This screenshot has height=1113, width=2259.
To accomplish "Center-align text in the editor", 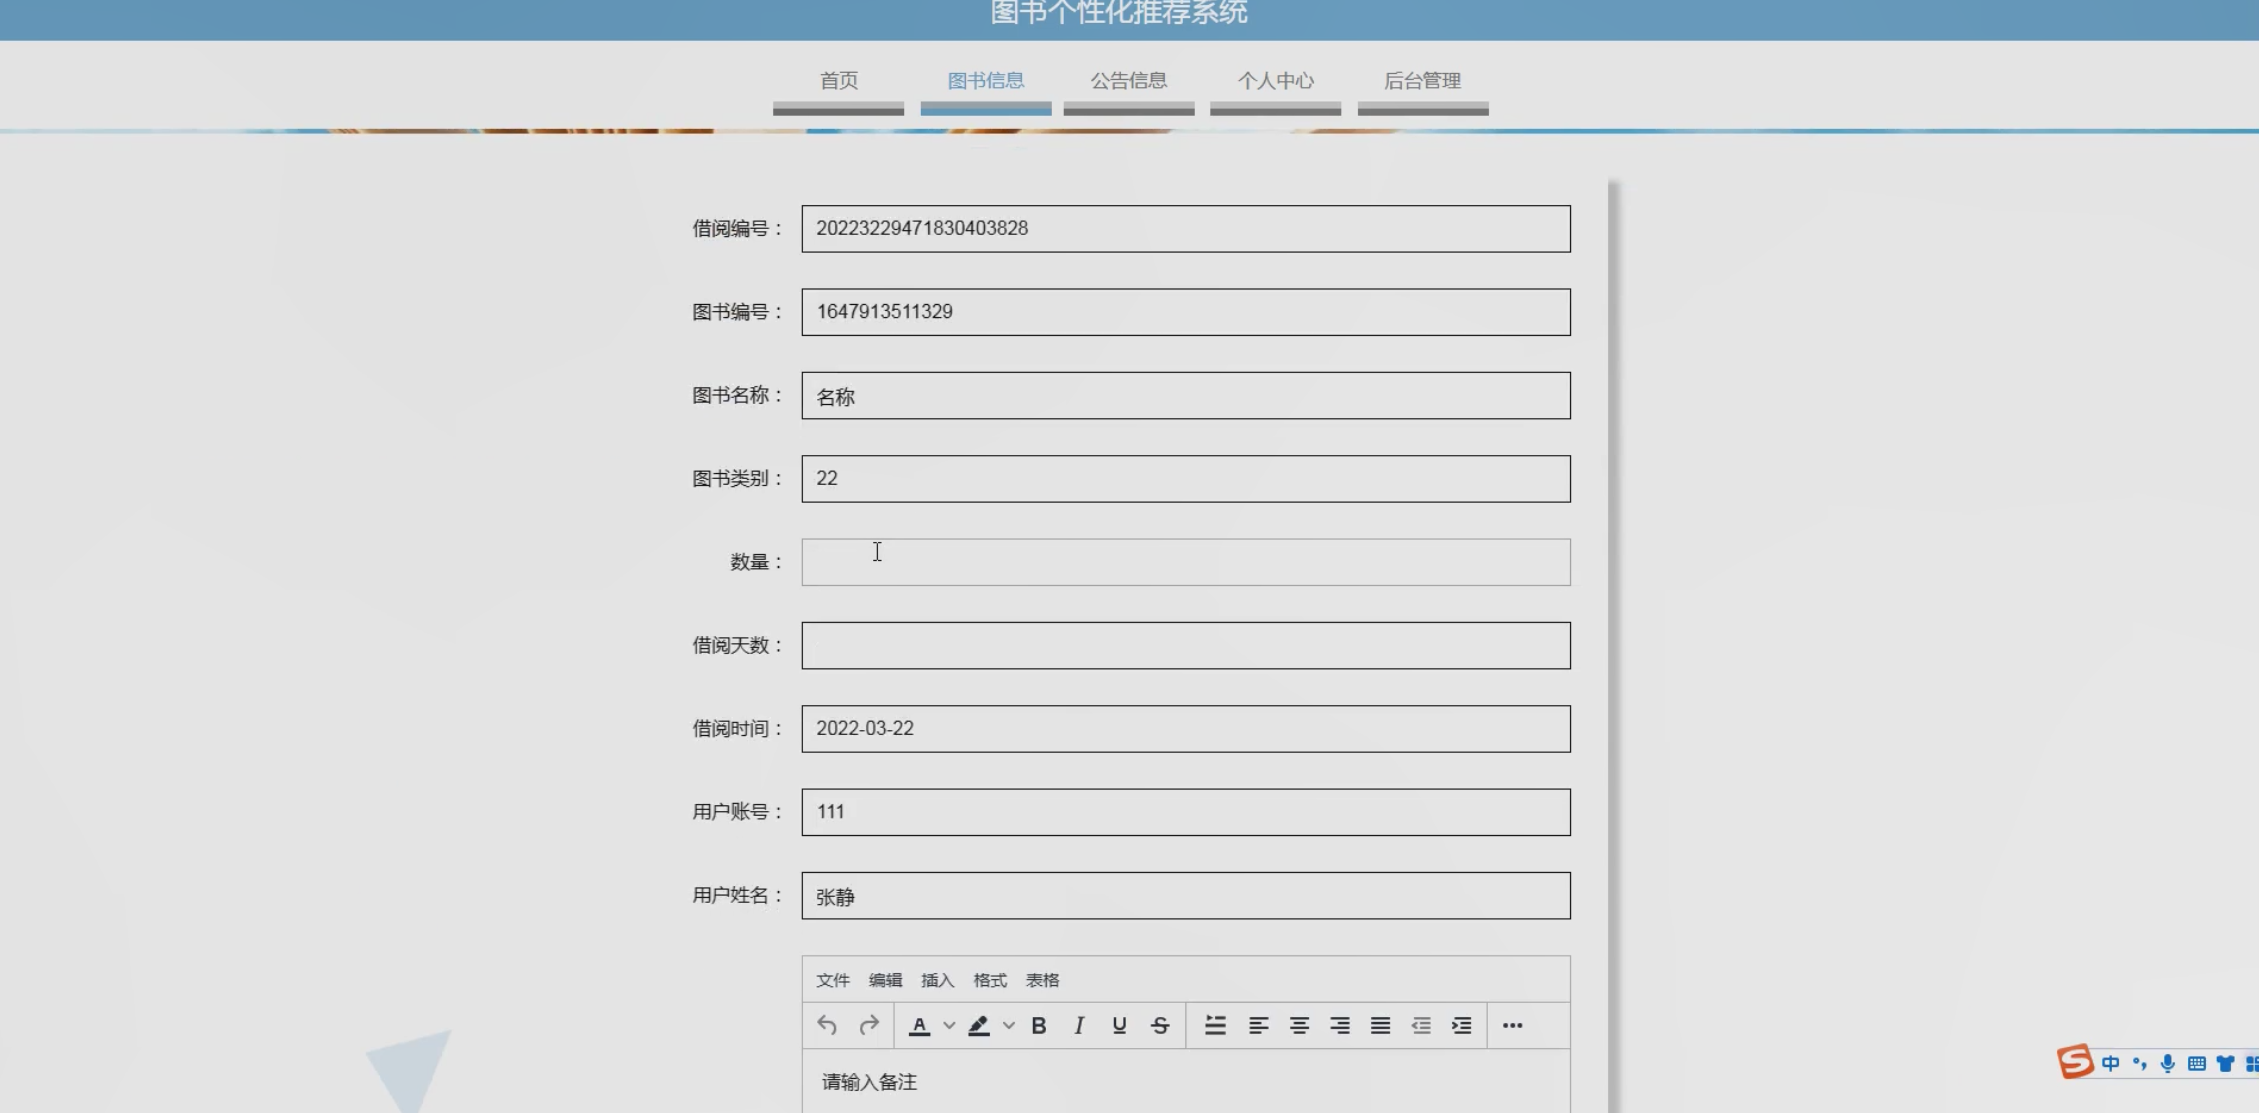I will pos(1299,1025).
